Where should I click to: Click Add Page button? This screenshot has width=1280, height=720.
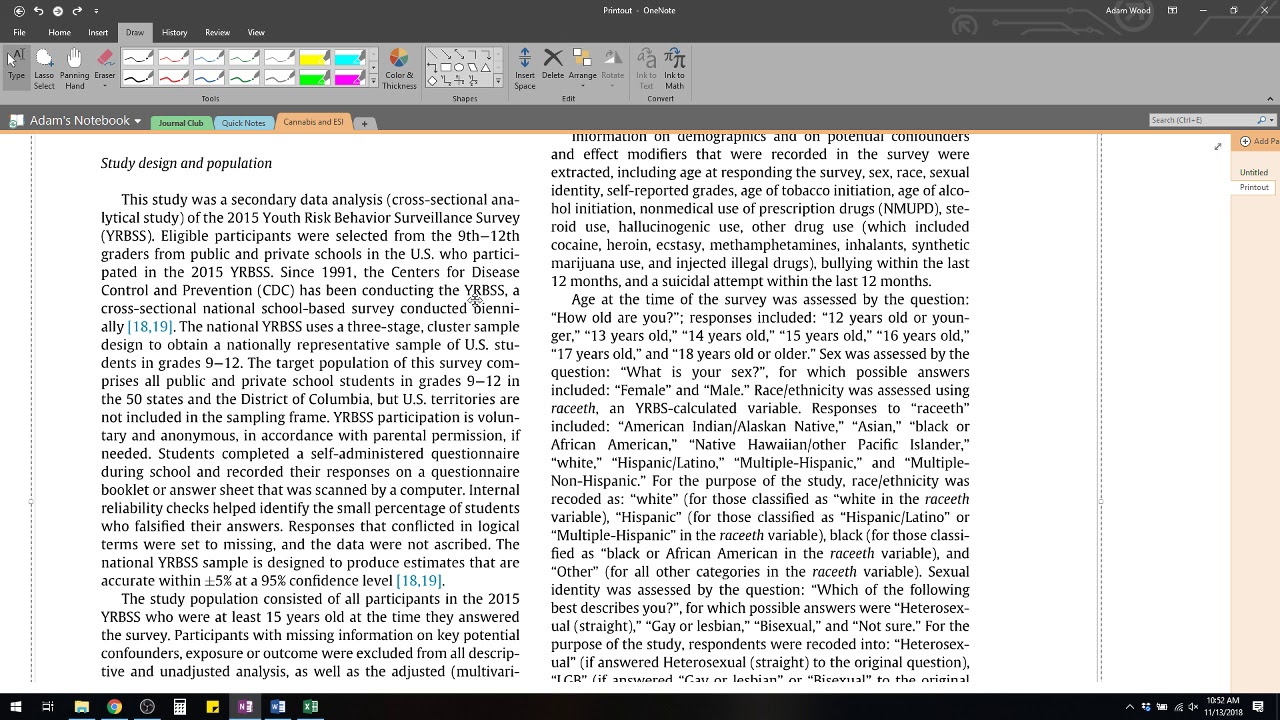1259,141
